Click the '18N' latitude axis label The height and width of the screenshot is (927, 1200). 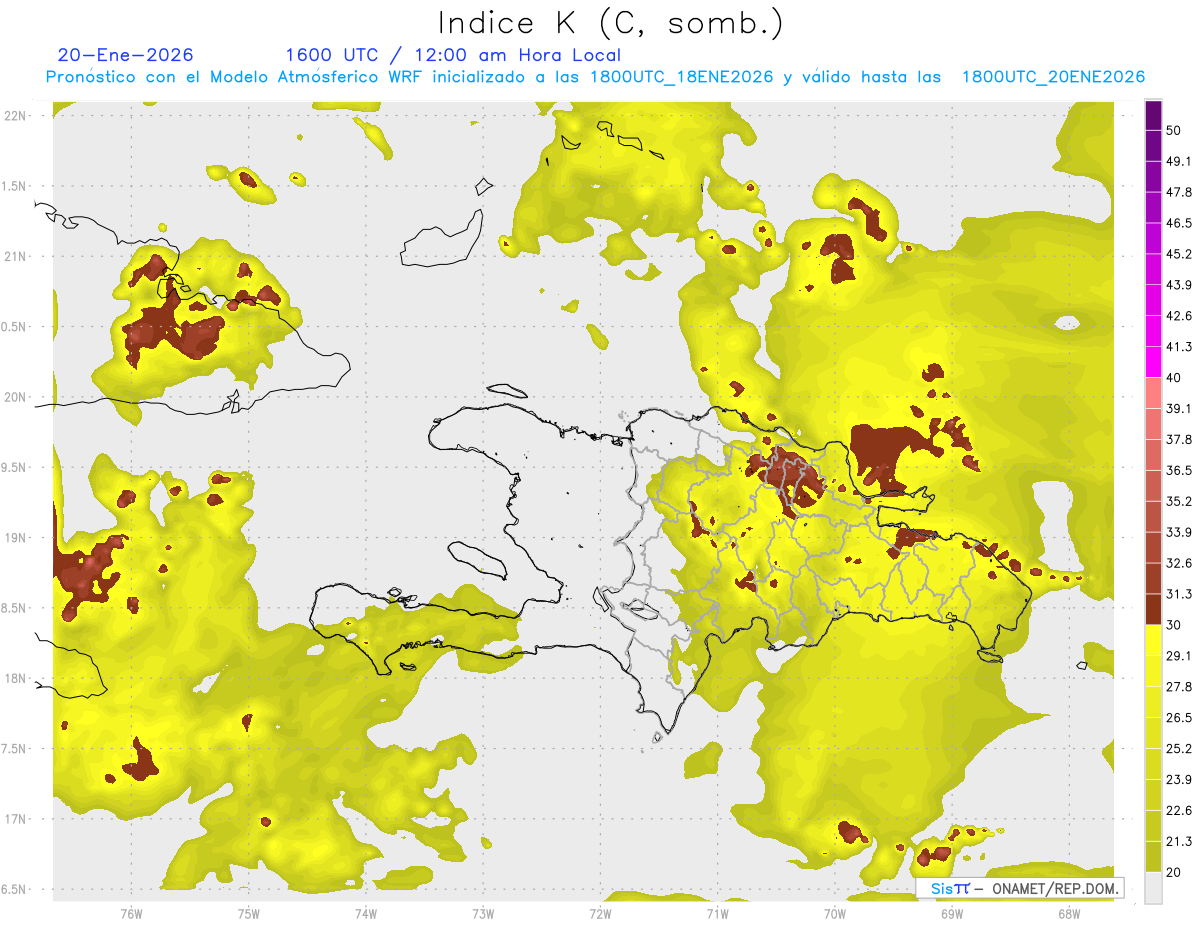pyautogui.click(x=14, y=679)
